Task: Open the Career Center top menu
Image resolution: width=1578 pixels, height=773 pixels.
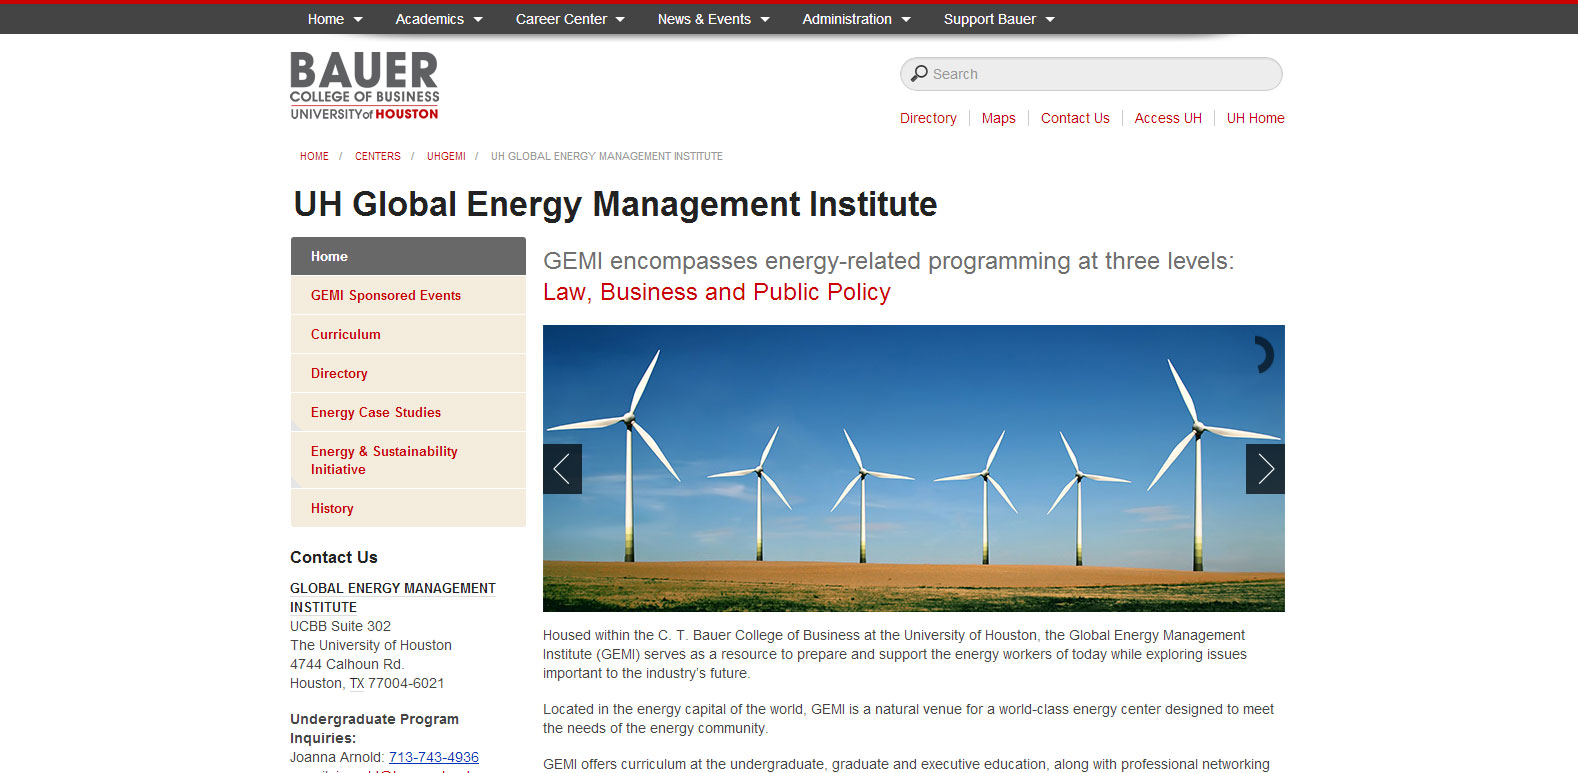Action: pos(561,19)
